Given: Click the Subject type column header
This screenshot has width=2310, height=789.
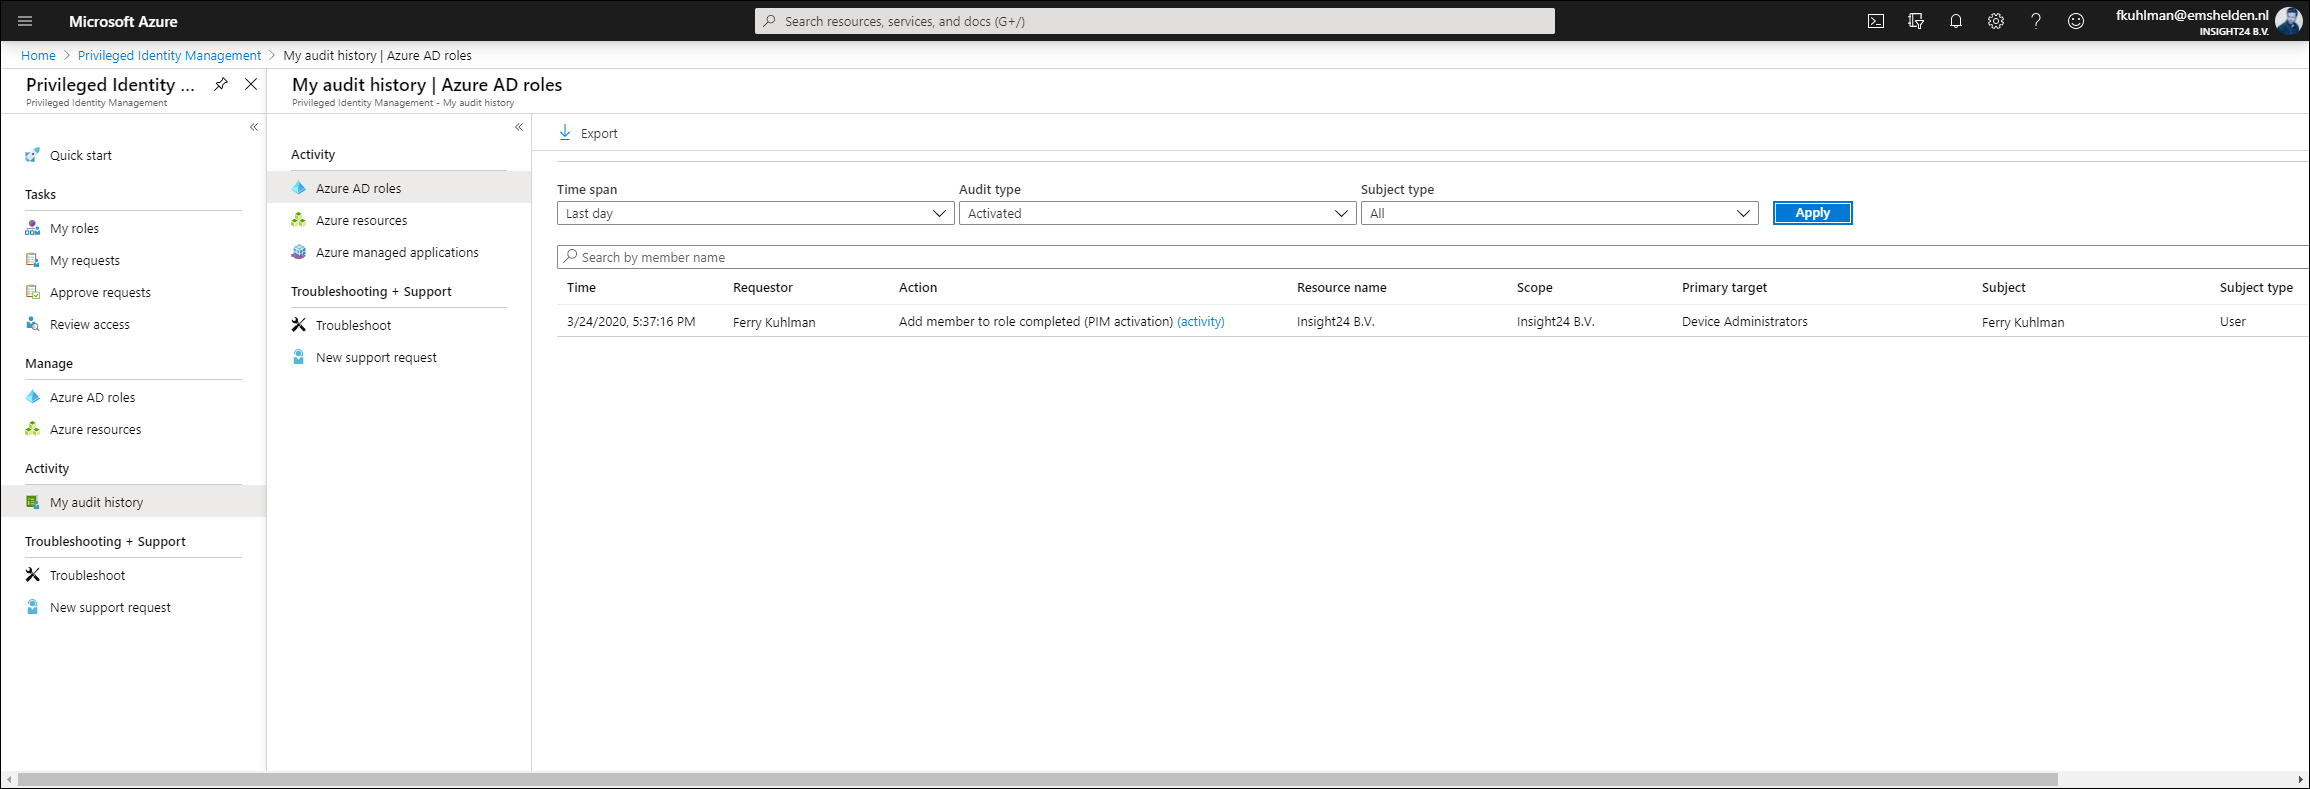Looking at the screenshot, I should click(x=2256, y=287).
